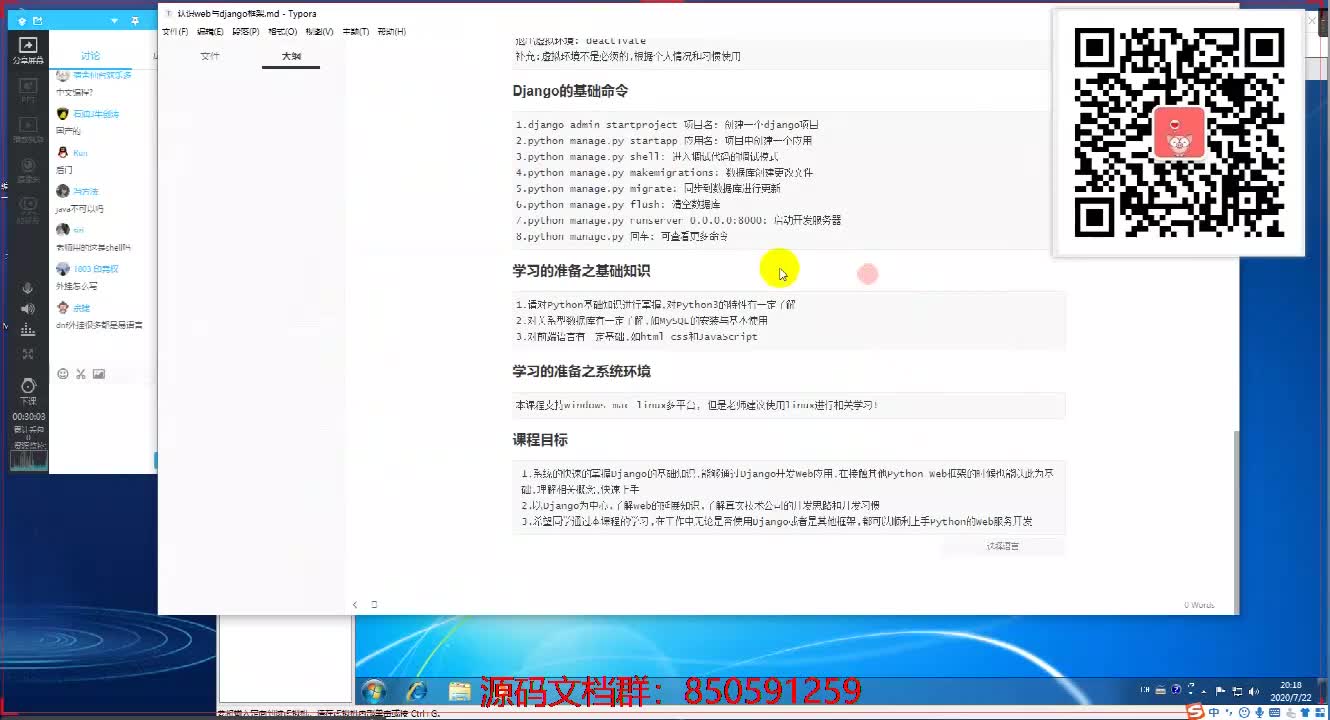Open the Windows Start menu orb
The image size is (1330, 720).
pos(374,691)
